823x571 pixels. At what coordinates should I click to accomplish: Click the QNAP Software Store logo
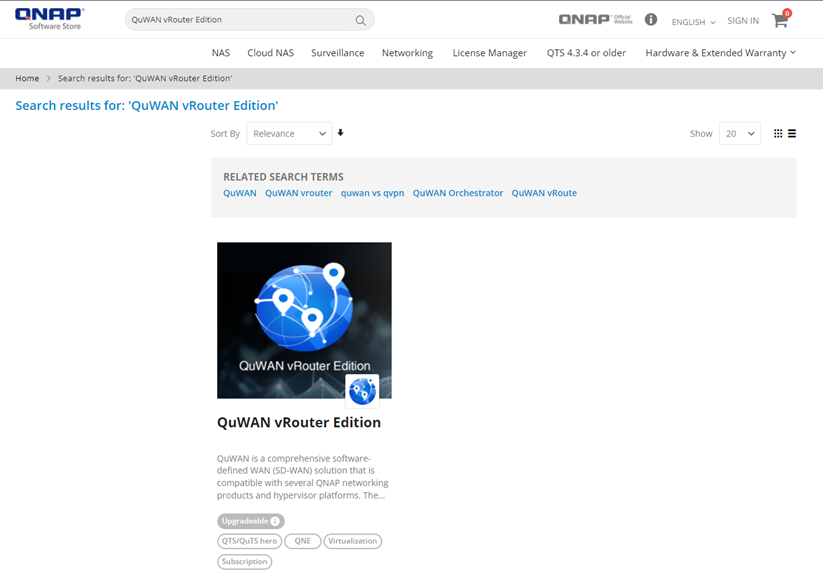pyautogui.click(x=50, y=19)
